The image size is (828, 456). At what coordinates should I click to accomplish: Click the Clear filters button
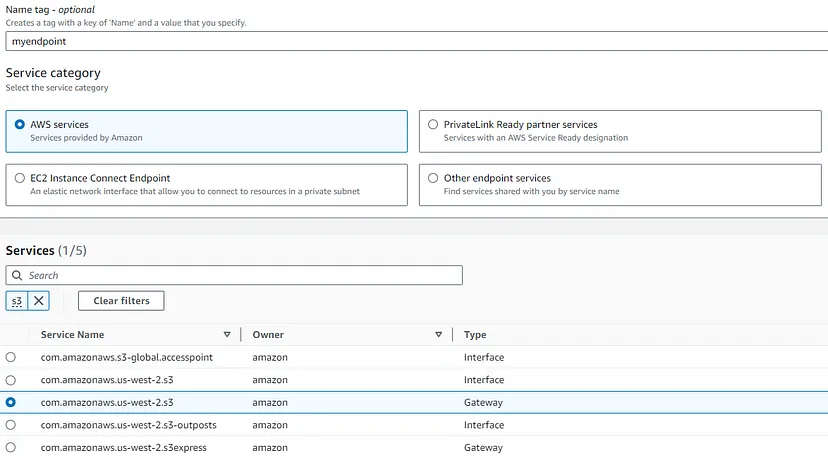point(121,301)
